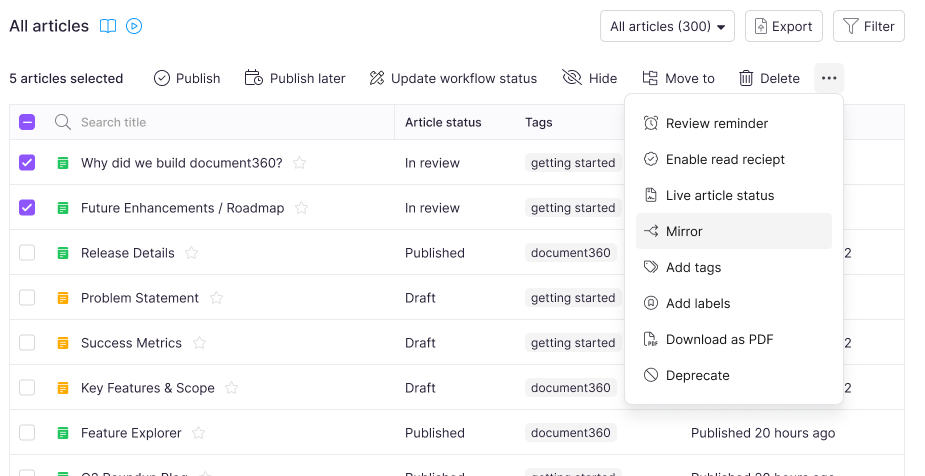This screenshot has height=476, width=925.
Task: Open the Release Details article
Action: pos(127,253)
